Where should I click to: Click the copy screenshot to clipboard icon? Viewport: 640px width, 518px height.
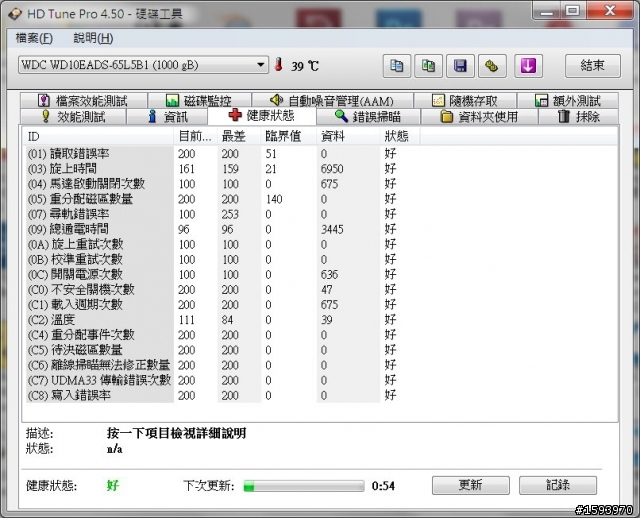point(429,66)
